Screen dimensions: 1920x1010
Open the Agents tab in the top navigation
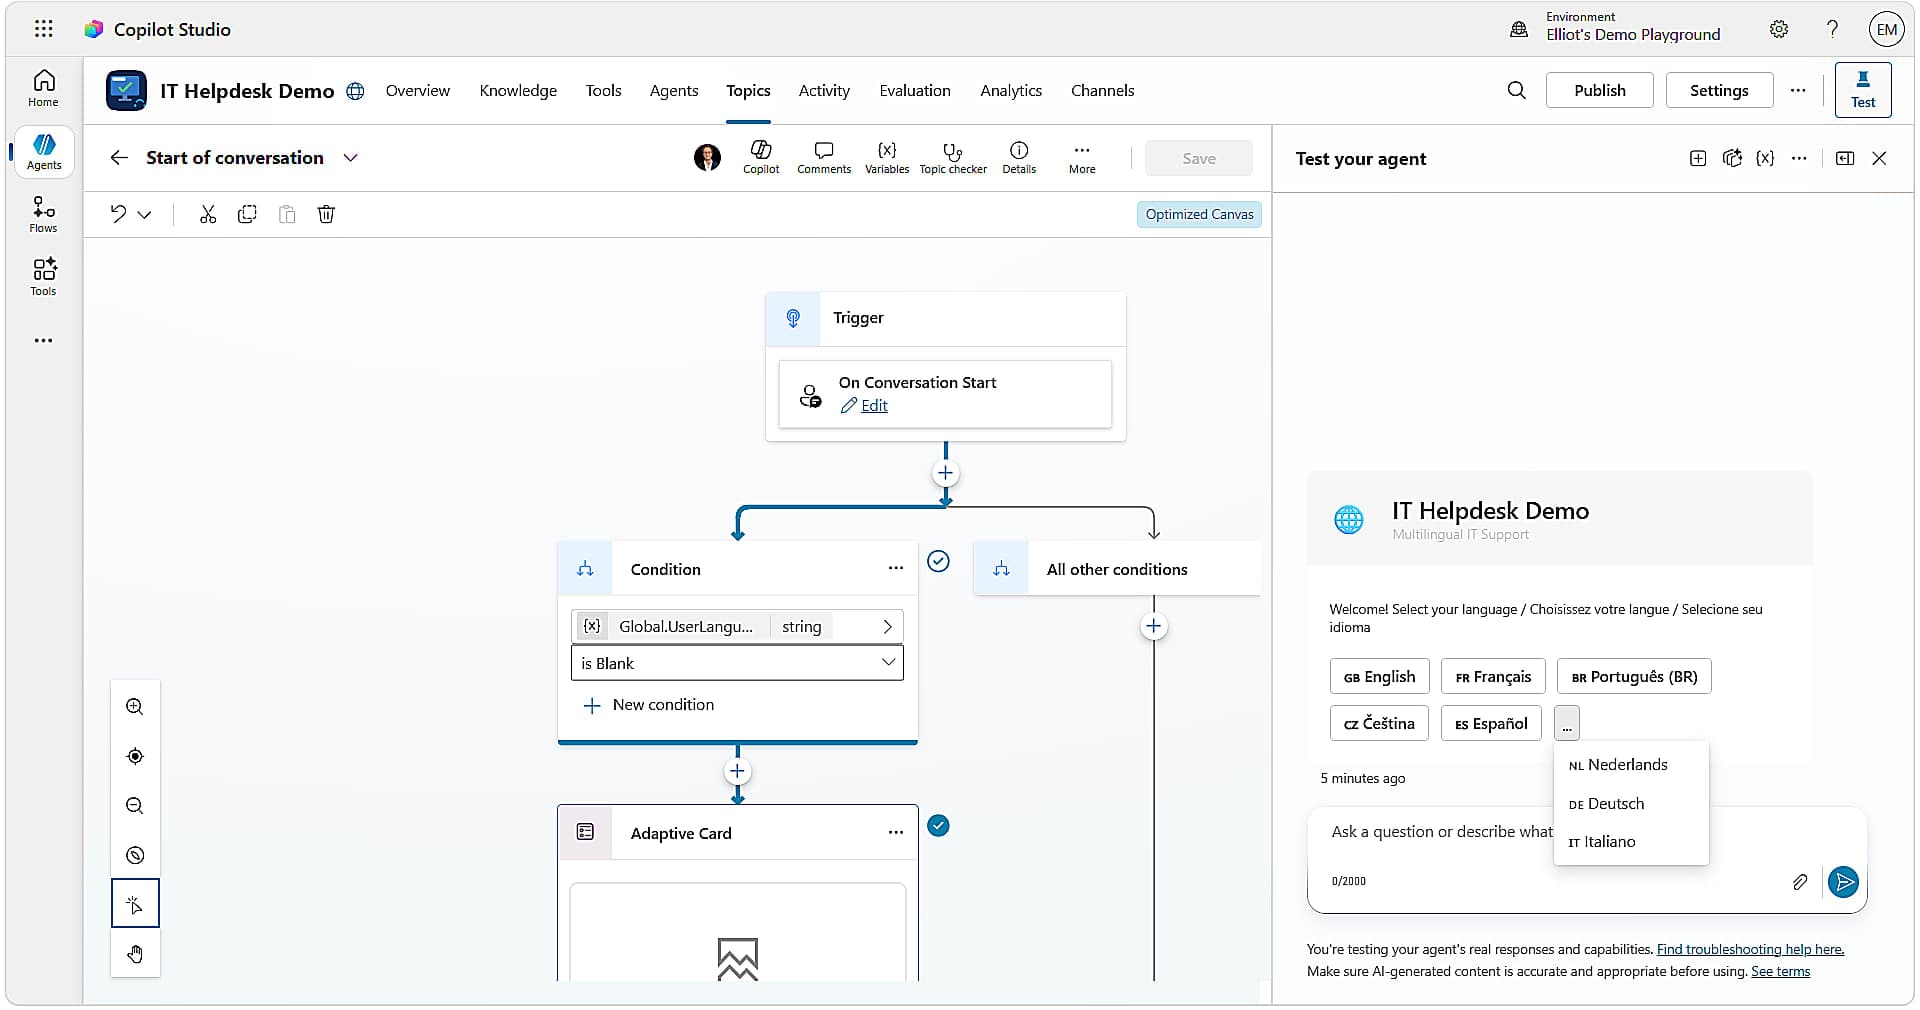674,90
